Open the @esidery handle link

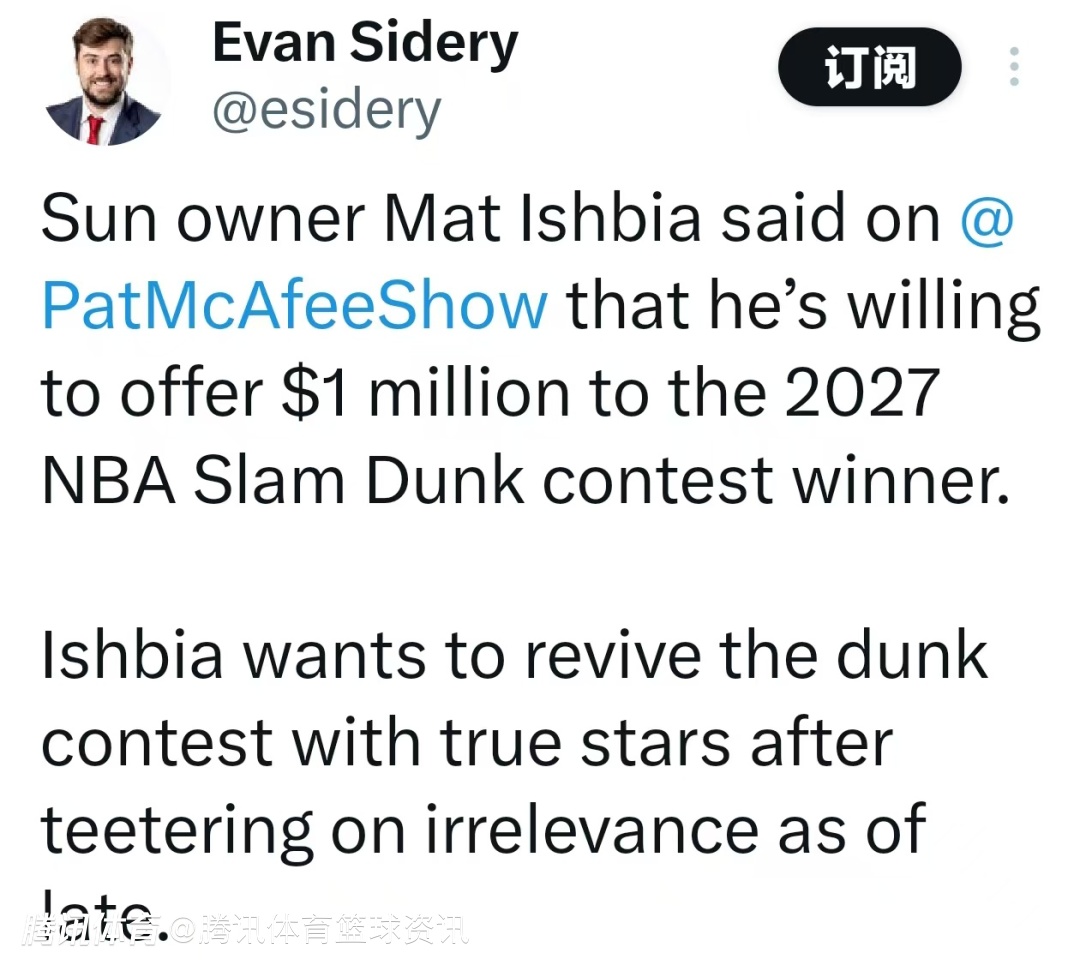pyautogui.click(x=326, y=110)
